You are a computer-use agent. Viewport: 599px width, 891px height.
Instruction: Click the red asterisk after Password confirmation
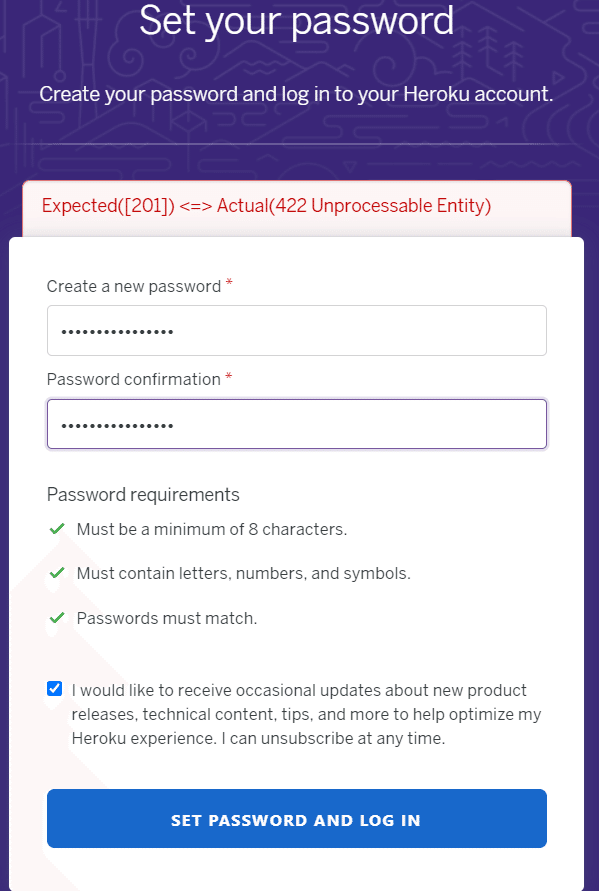pos(228,376)
